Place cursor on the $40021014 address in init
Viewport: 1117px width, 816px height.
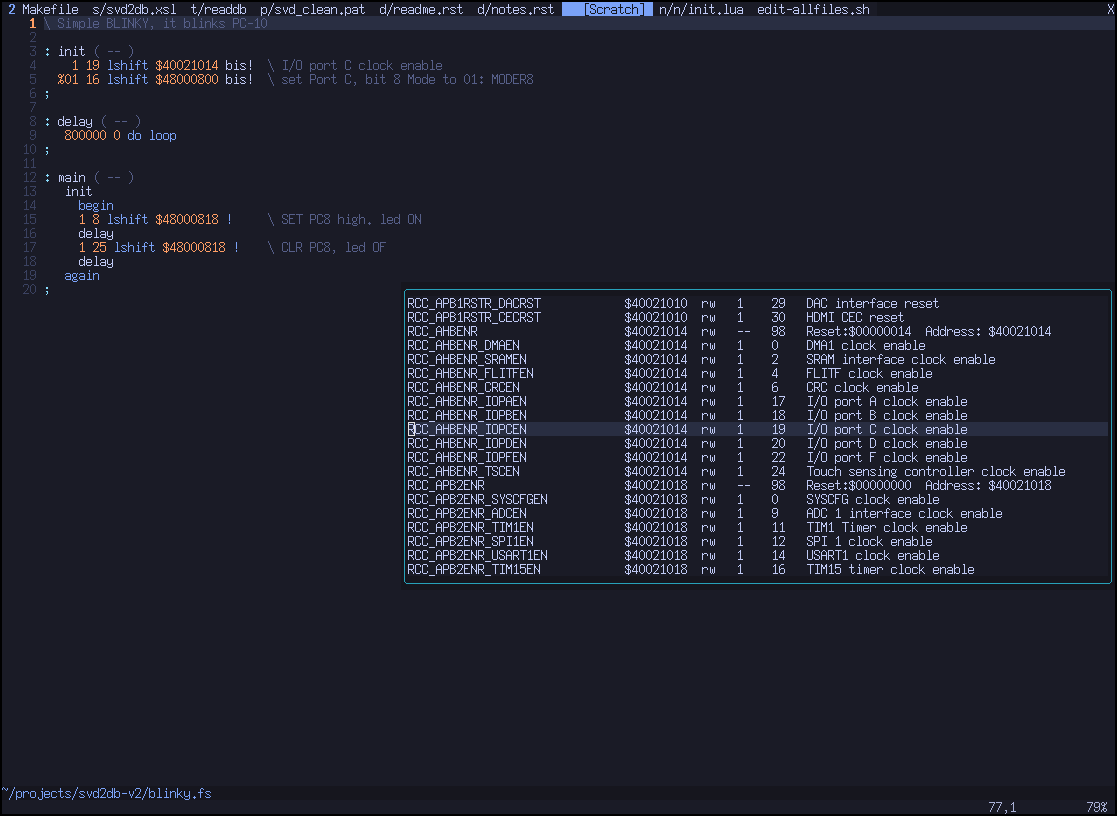click(x=186, y=65)
